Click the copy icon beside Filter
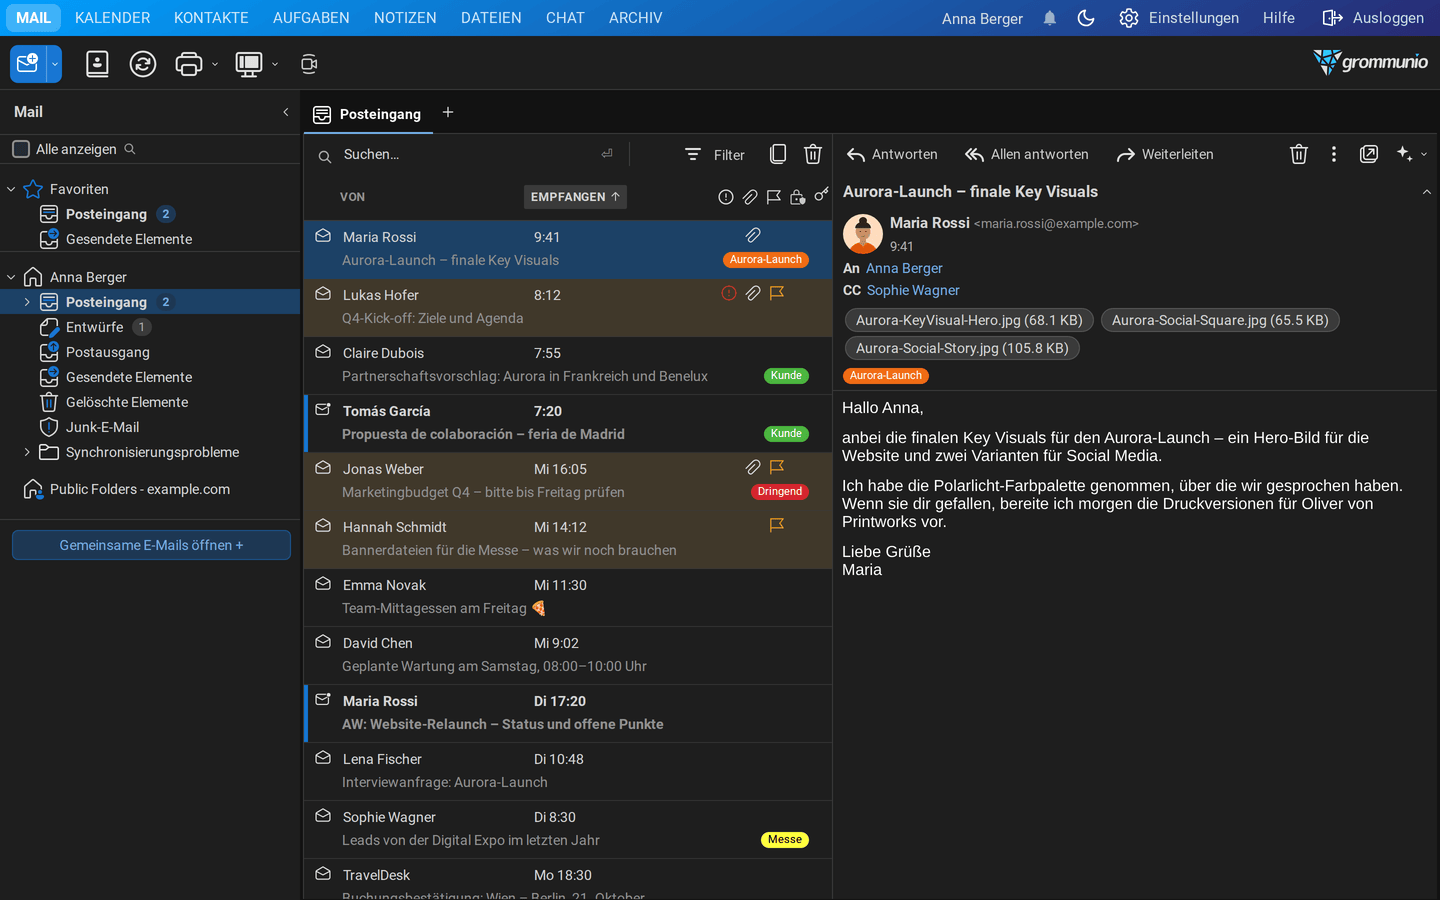Viewport: 1440px width, 900px height. point(778,154)
